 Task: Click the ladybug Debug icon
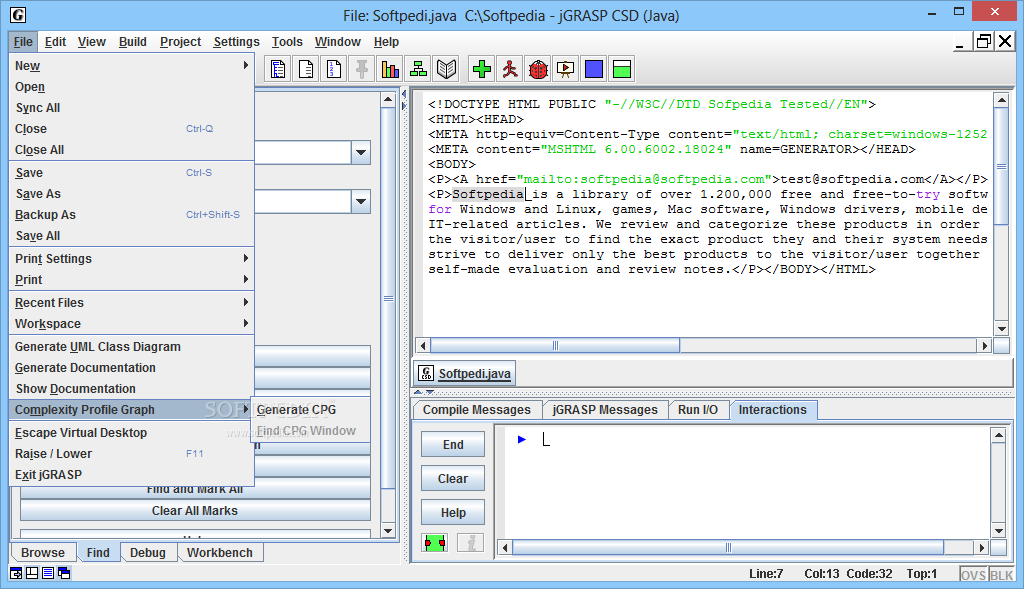click(538, 69)
